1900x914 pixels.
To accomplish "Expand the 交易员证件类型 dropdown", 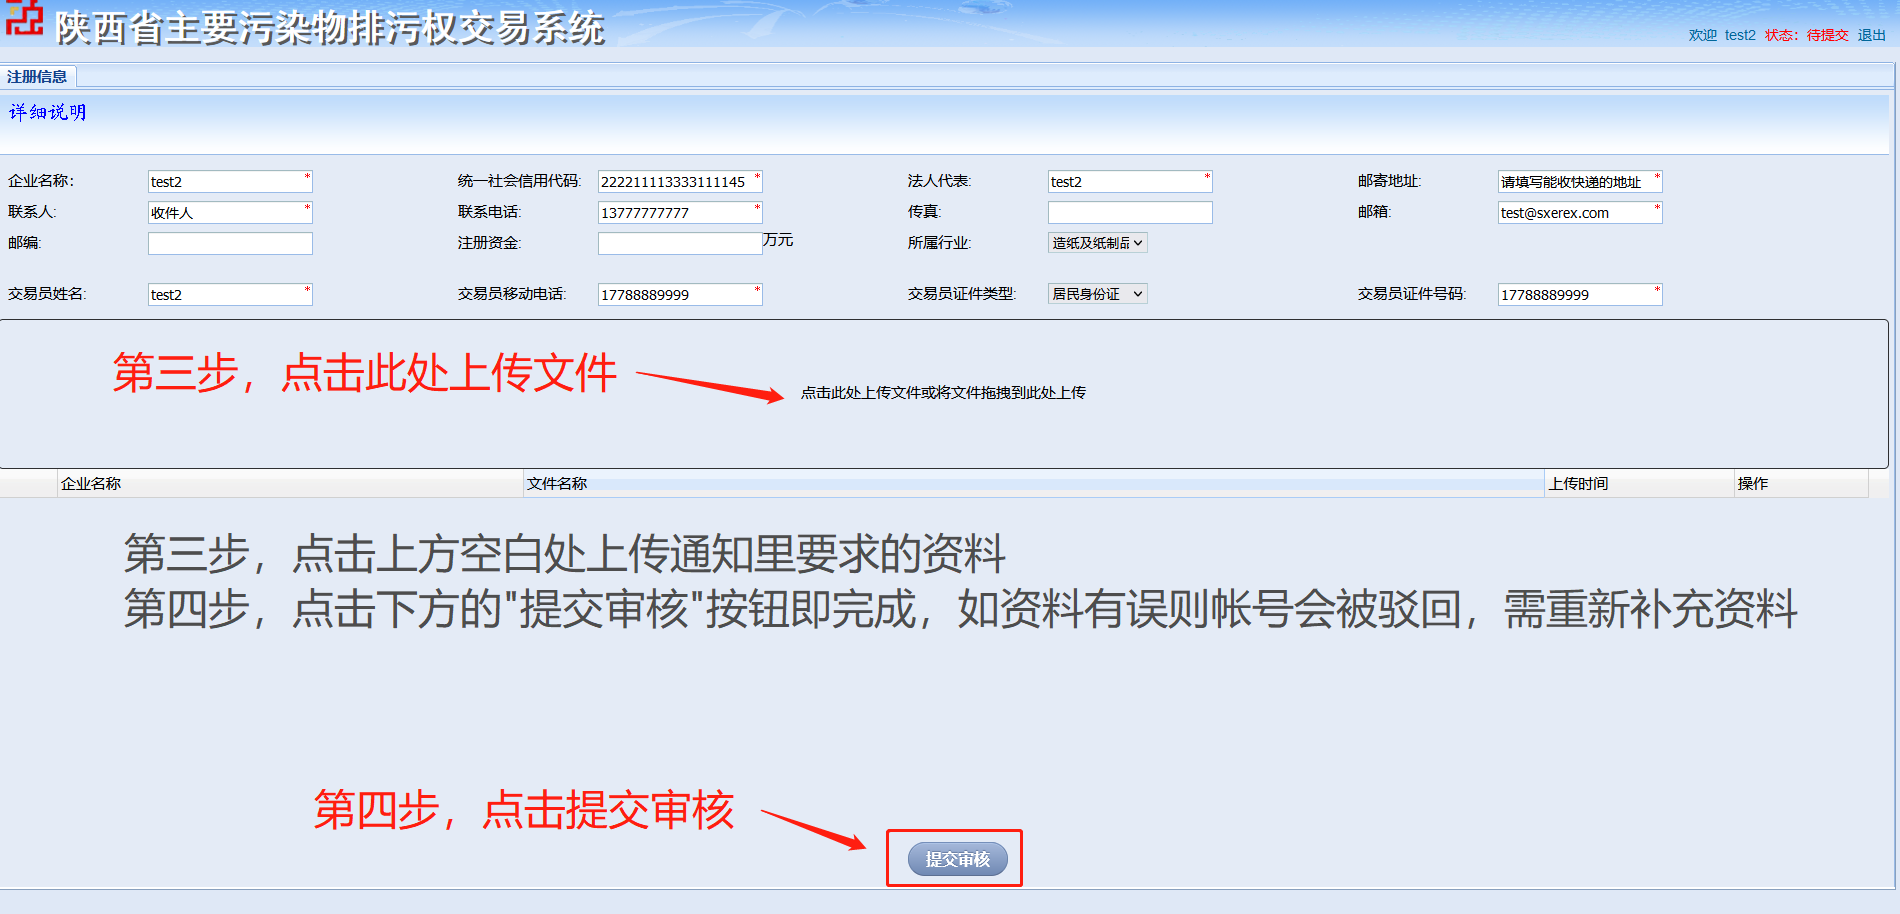I will pyautogui.click(x=1097, y=293).
